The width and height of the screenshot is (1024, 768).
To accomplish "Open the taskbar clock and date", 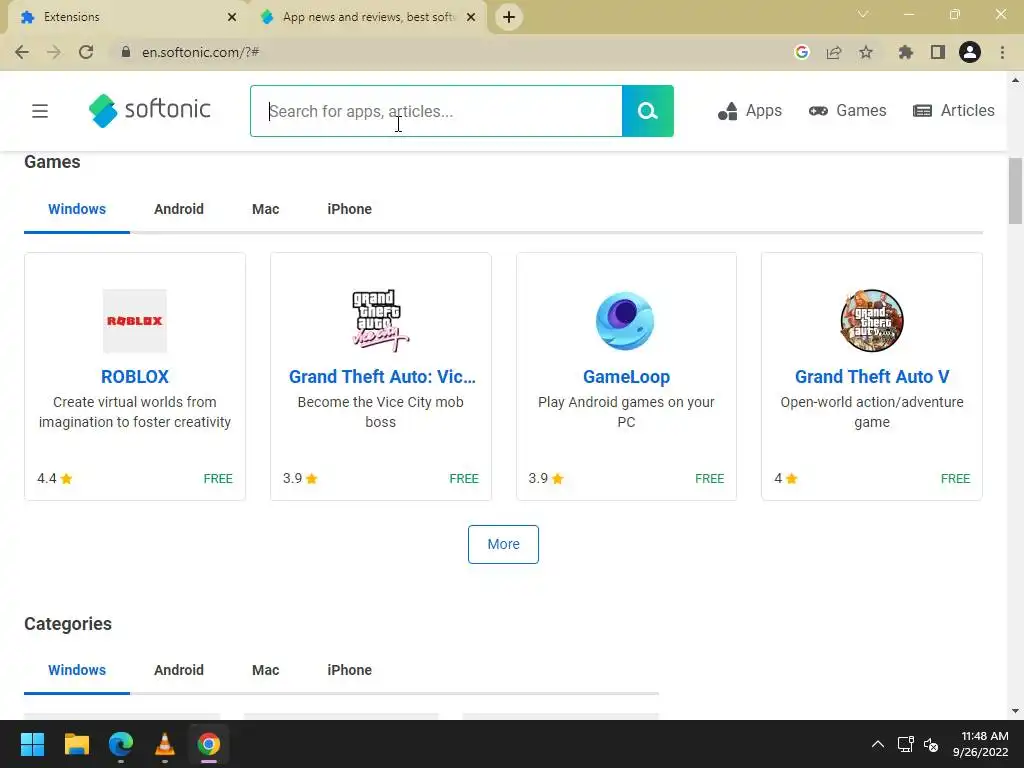I will coord(980,744).
